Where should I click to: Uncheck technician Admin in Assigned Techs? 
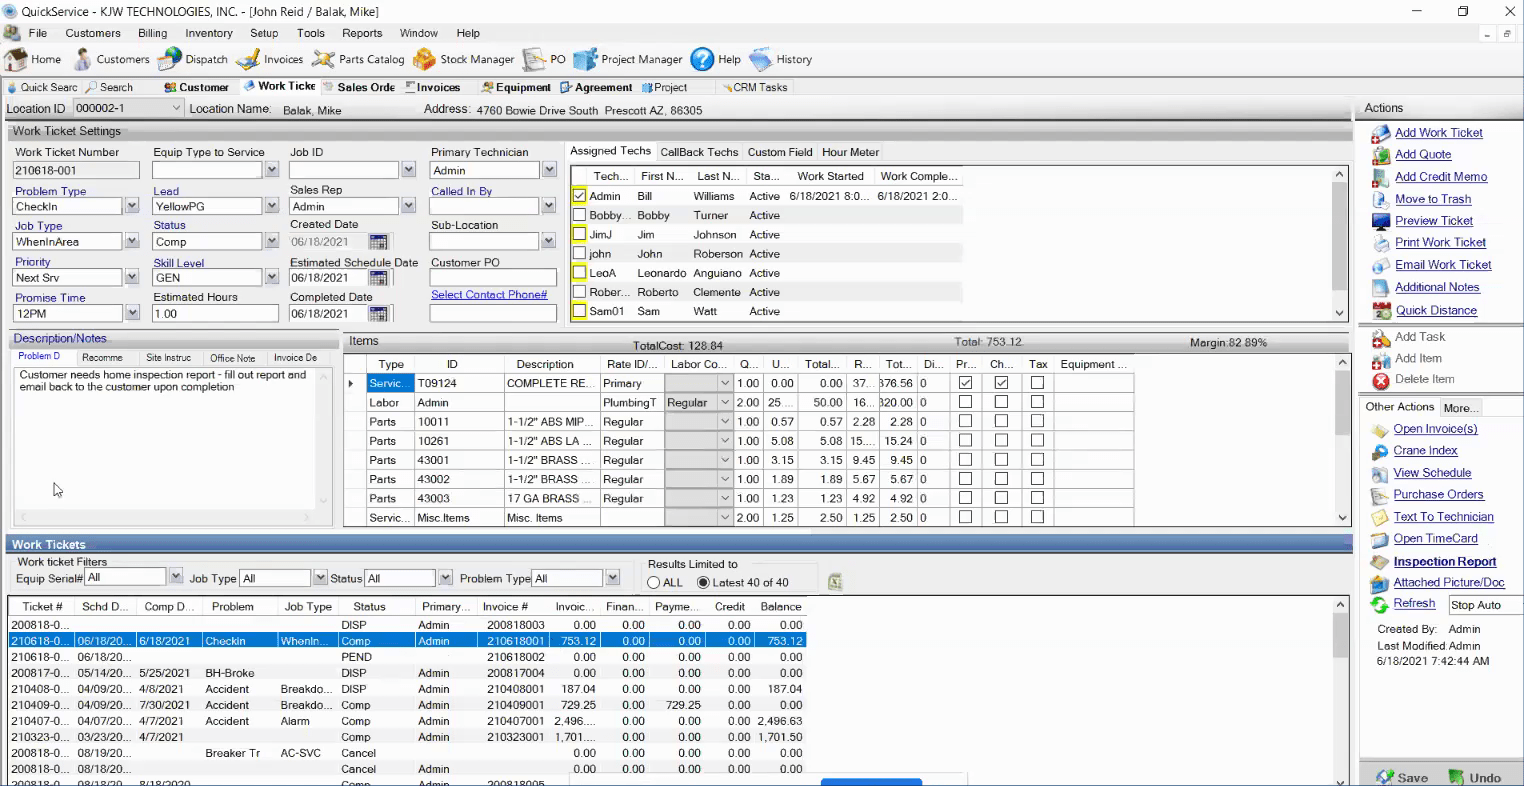(578, 196)
